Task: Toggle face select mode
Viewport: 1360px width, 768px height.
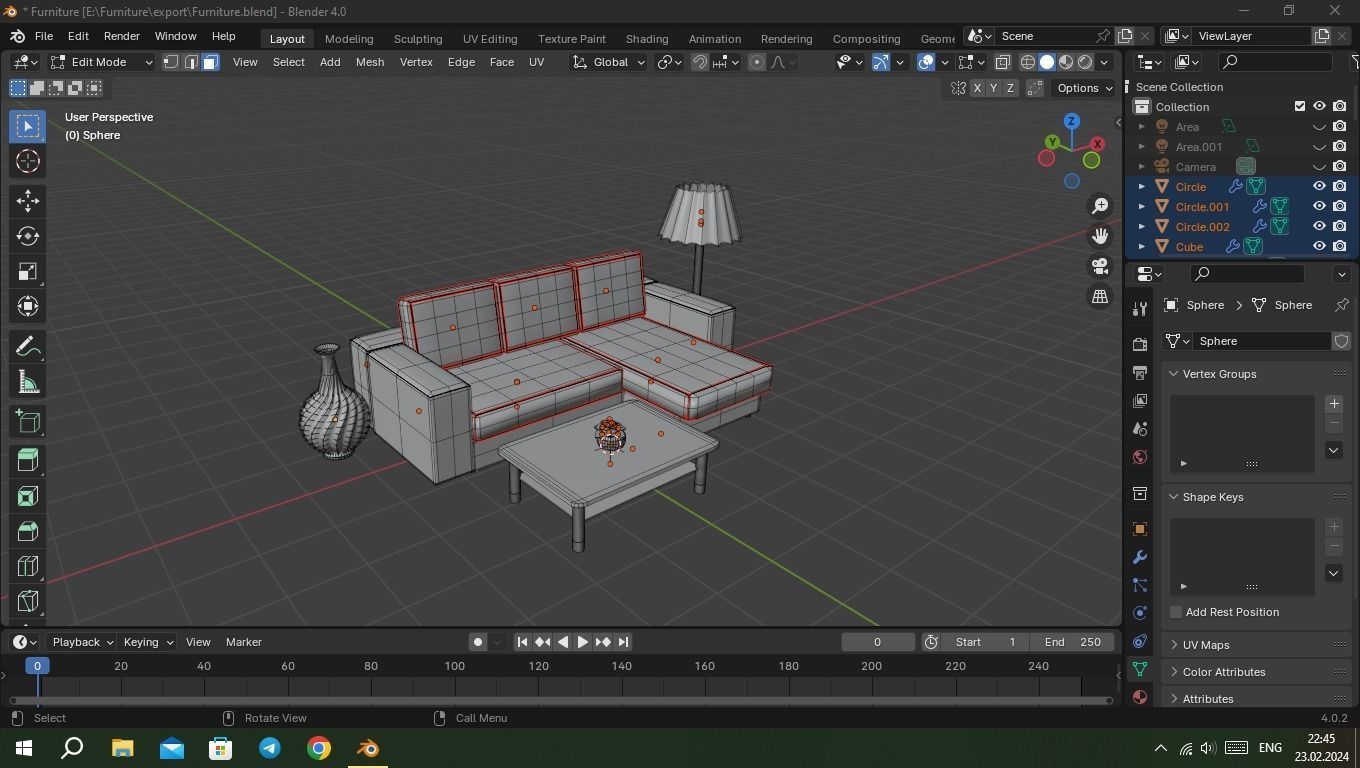Action: point(210,62)
